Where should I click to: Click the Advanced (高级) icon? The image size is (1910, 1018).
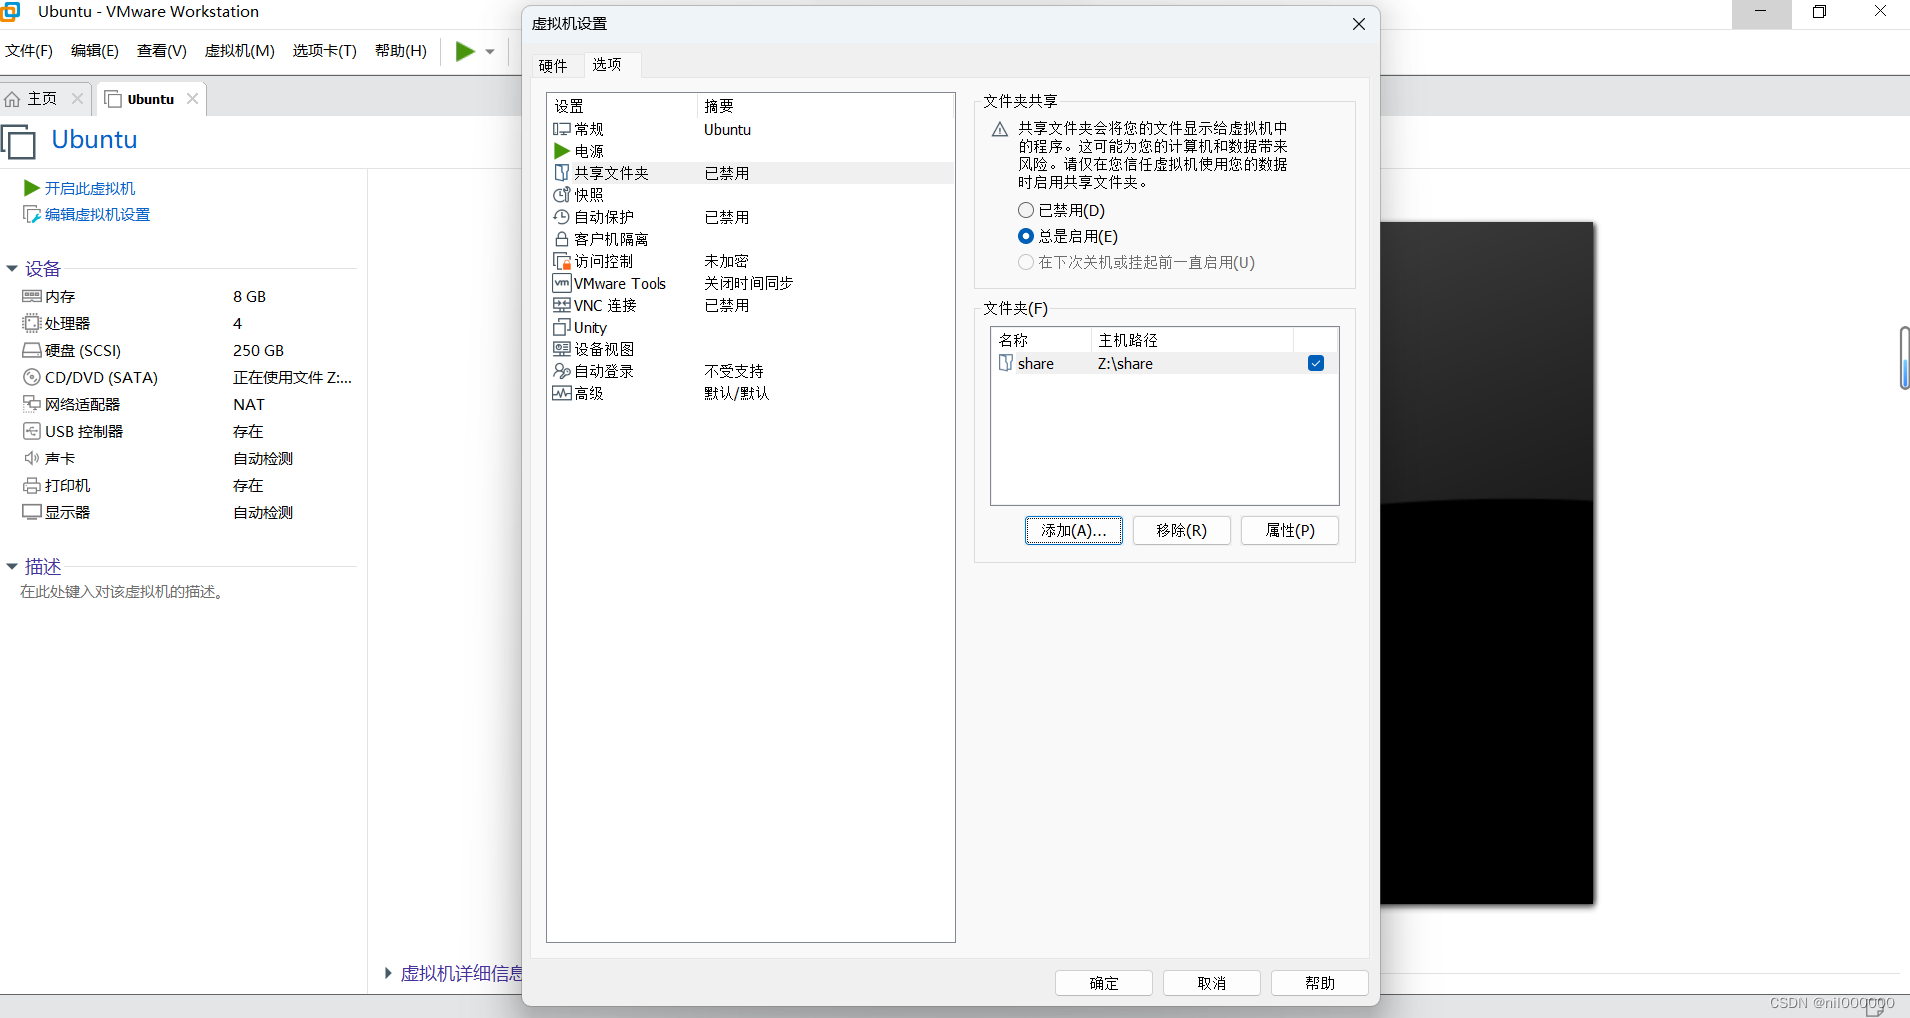click(x=562, y=393)
